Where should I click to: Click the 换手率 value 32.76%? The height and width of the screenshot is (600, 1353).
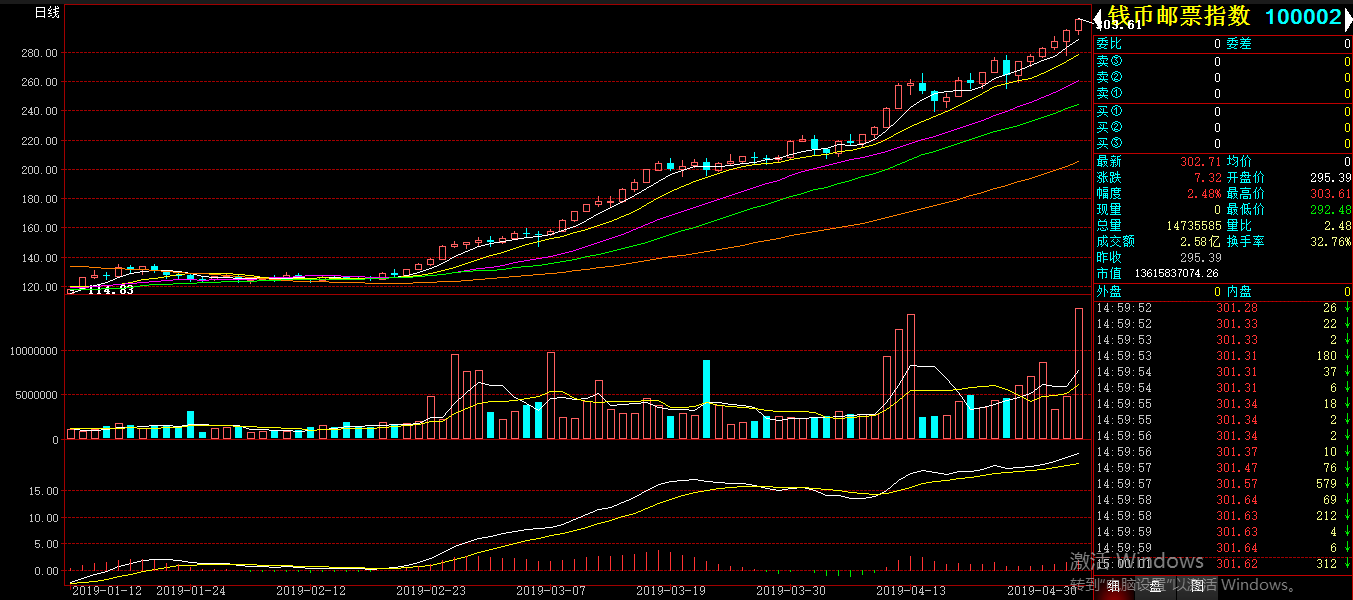click(x=1331, y=241)
